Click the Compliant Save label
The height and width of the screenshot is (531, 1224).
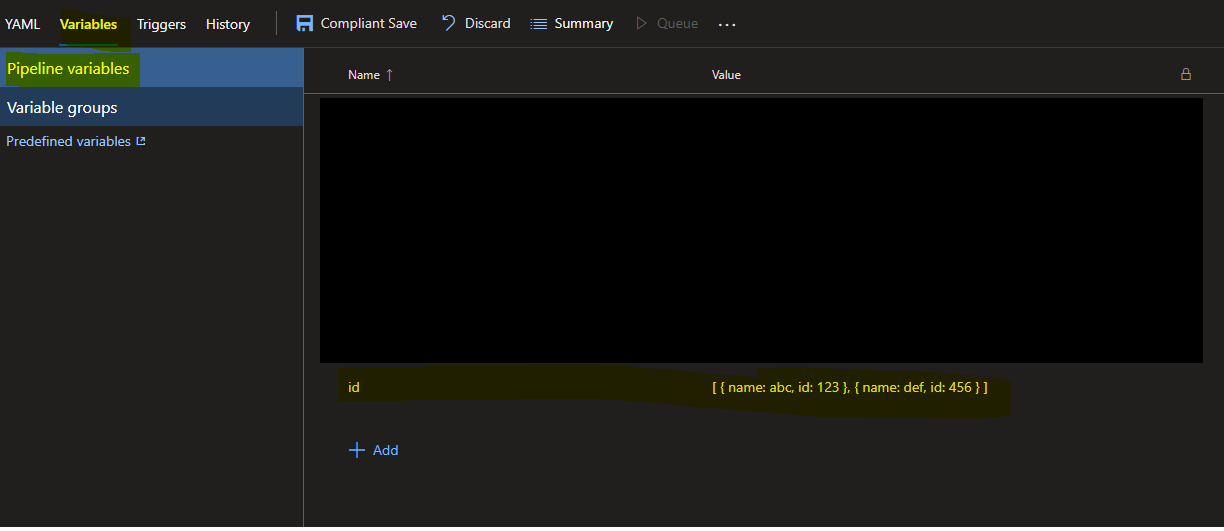coord(369,23)
